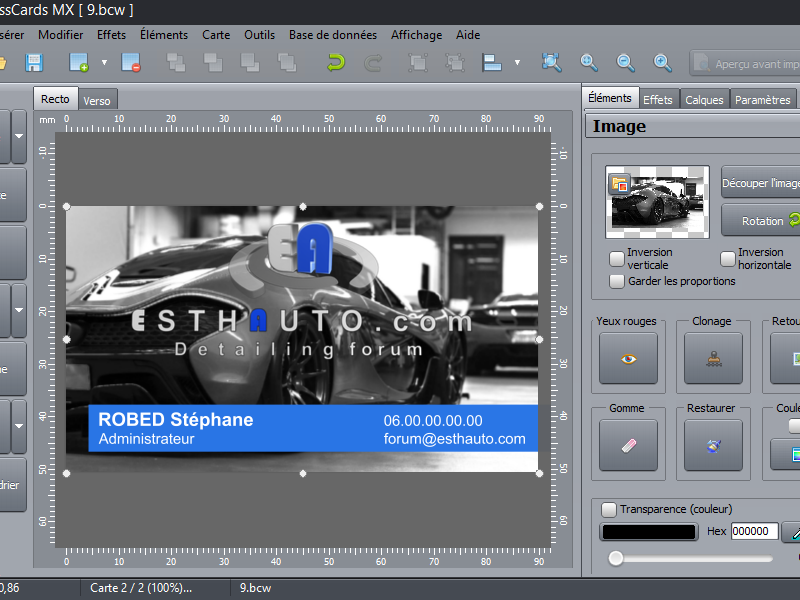
Task: Enable Transparence (couleur) checkbox
Action: (x=609, y=509)
